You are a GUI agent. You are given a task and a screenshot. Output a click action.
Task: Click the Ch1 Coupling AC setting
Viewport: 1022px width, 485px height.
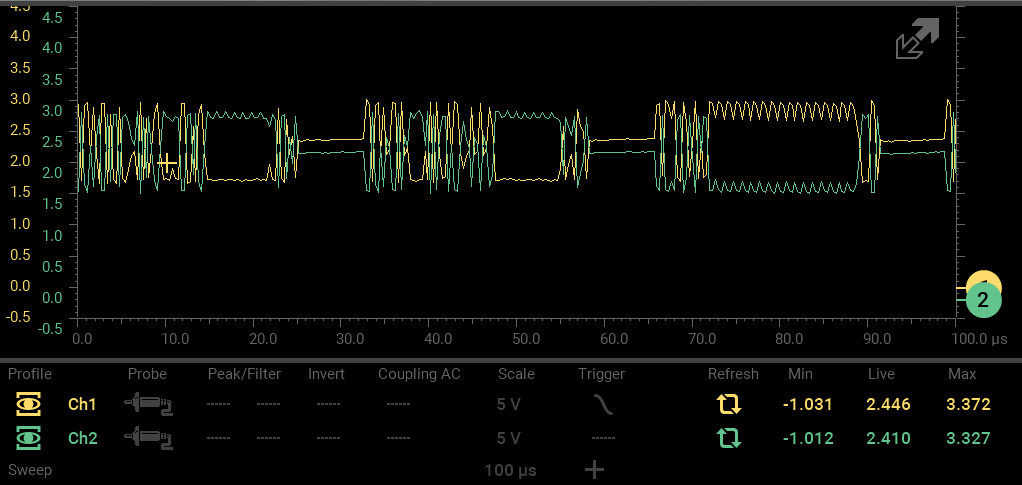coord(398,405)
